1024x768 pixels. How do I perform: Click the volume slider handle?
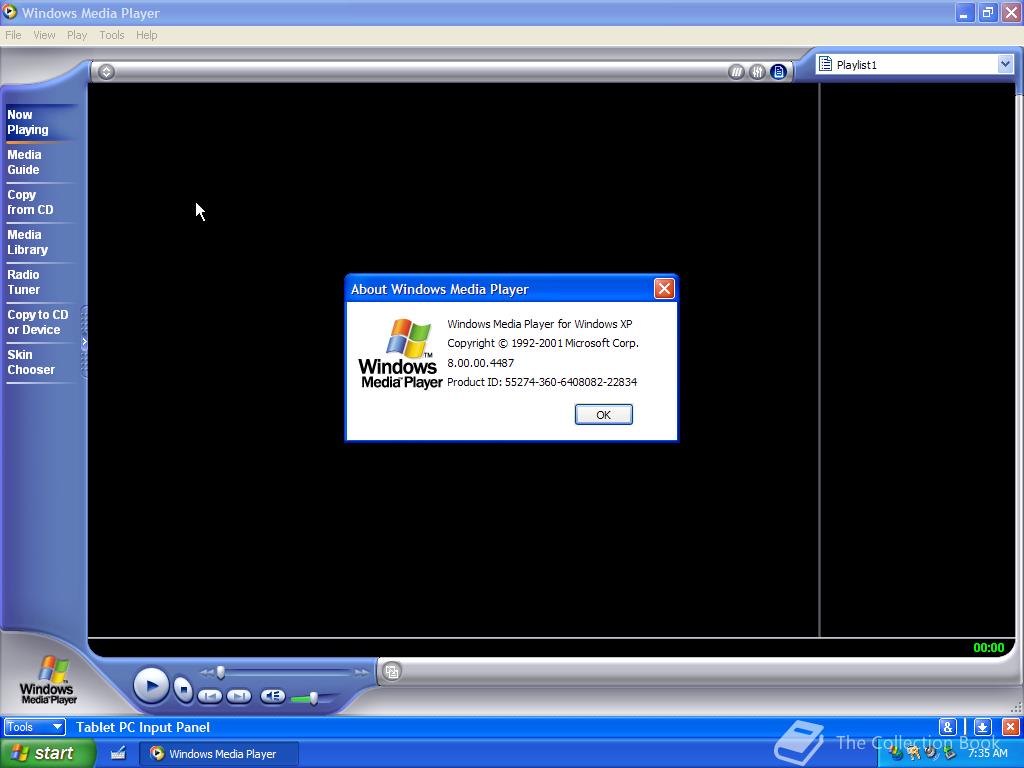pyautogui.click(x=313, y=698)
